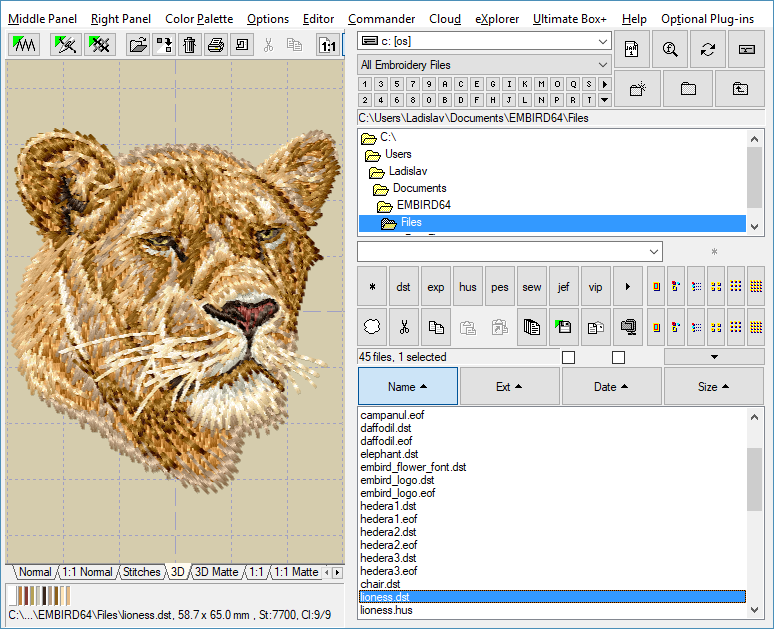Viewport: 774px width, 629px height.
Task: Select the 'EMBIRD64' folder in the tree
Action: [424, 205]
